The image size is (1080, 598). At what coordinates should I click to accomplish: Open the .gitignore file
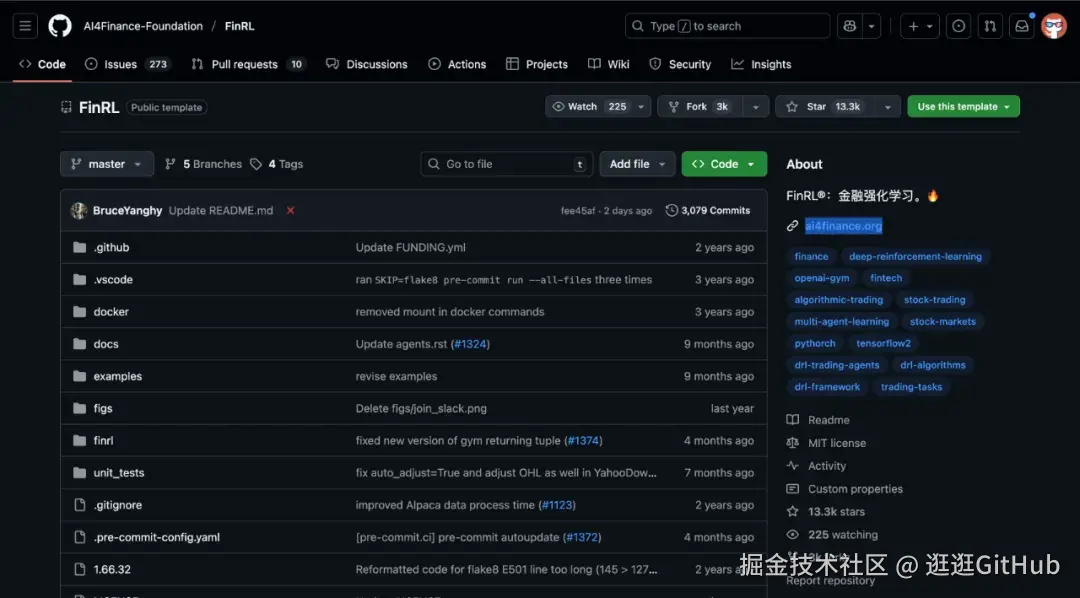coord(118,505)
